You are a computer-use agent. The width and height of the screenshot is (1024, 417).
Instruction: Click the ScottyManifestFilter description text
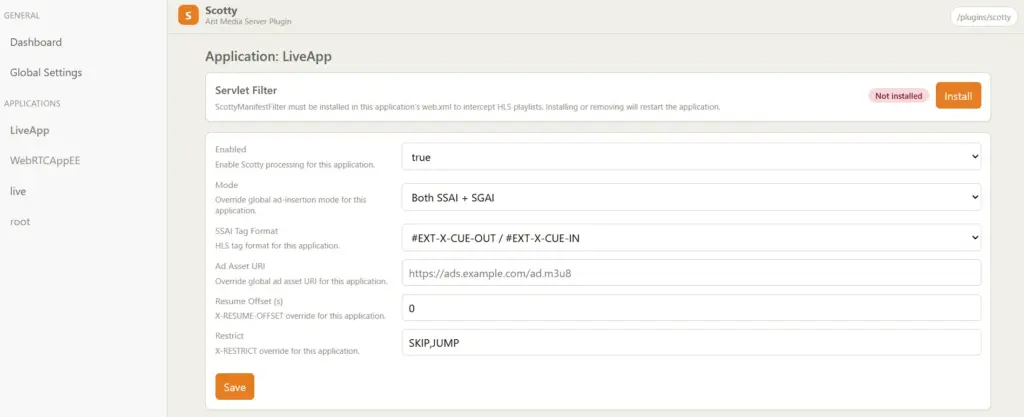click(468, 106)
